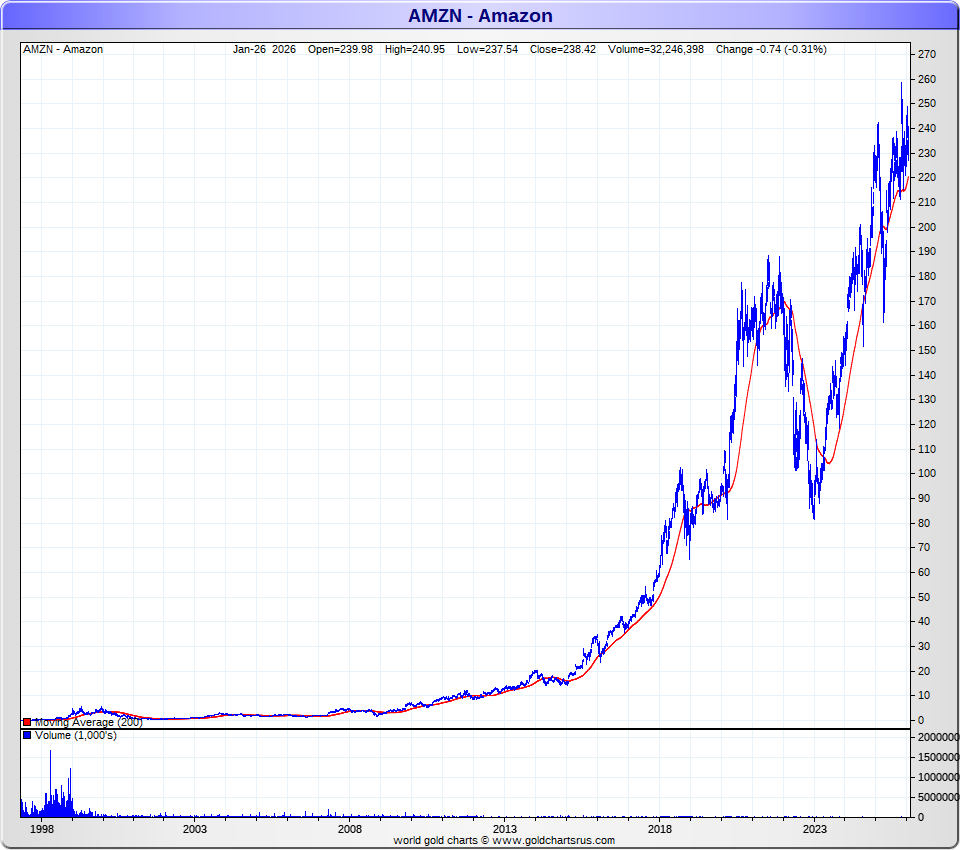The width and height of the screenshot is (960, 850).
Task: Click the Jan-26 2026 date readout
Action: 264,49
